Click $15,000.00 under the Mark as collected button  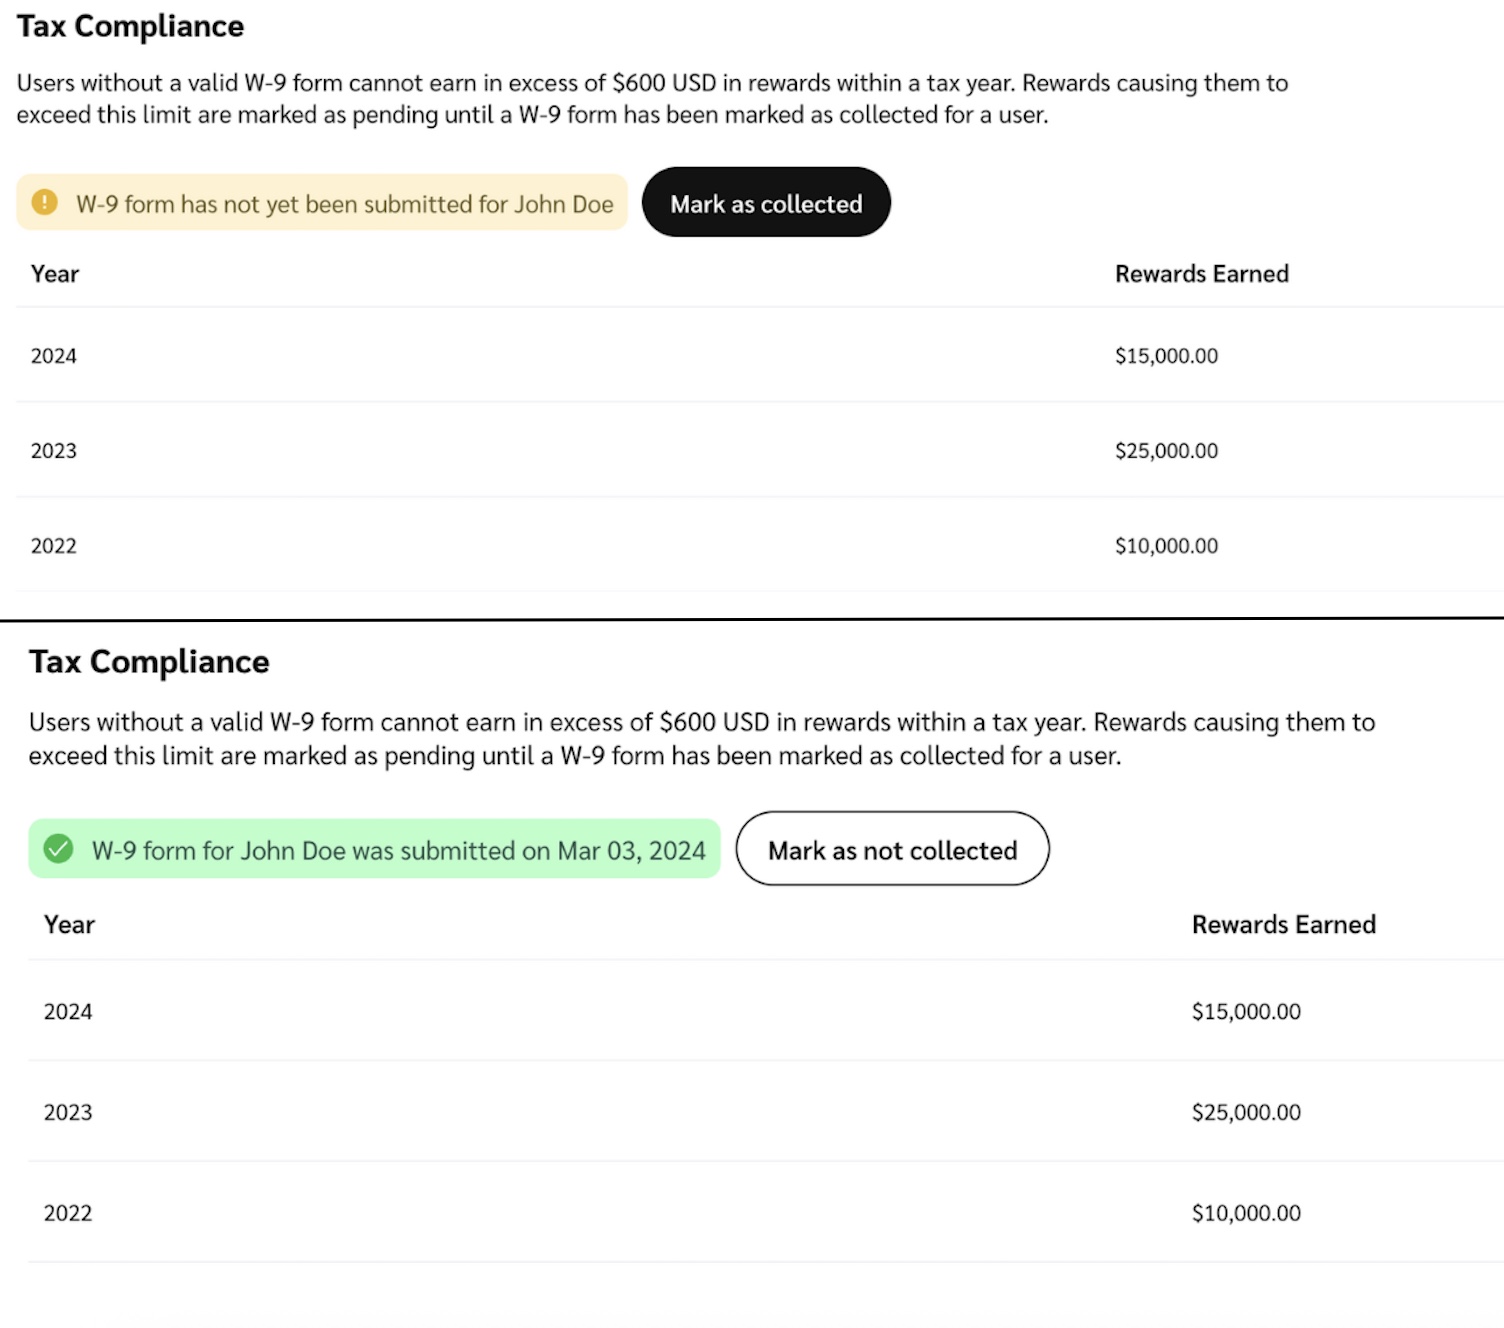[x=1166, y=356]
